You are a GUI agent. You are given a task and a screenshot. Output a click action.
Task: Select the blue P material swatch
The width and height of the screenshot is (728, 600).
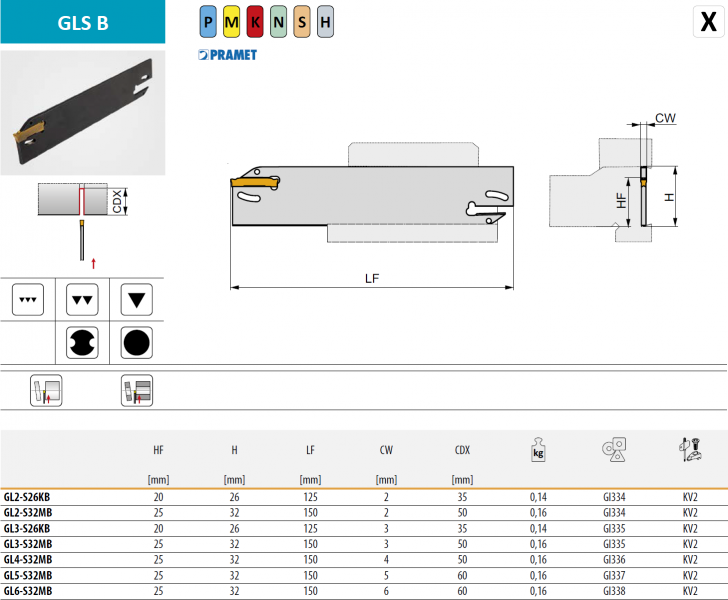point(207,21)
